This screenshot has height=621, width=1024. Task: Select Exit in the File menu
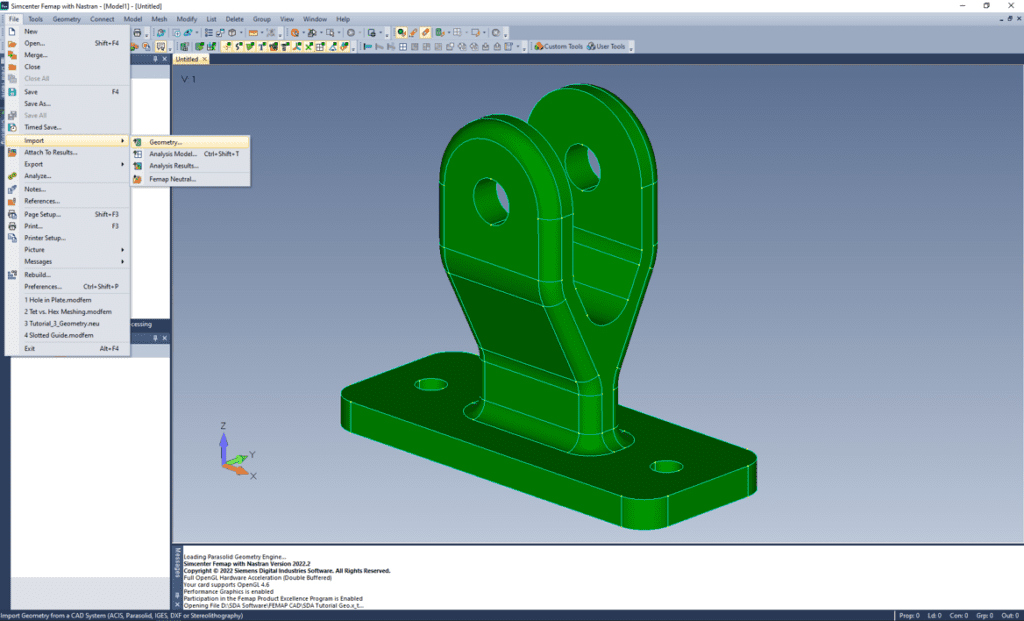68,349
